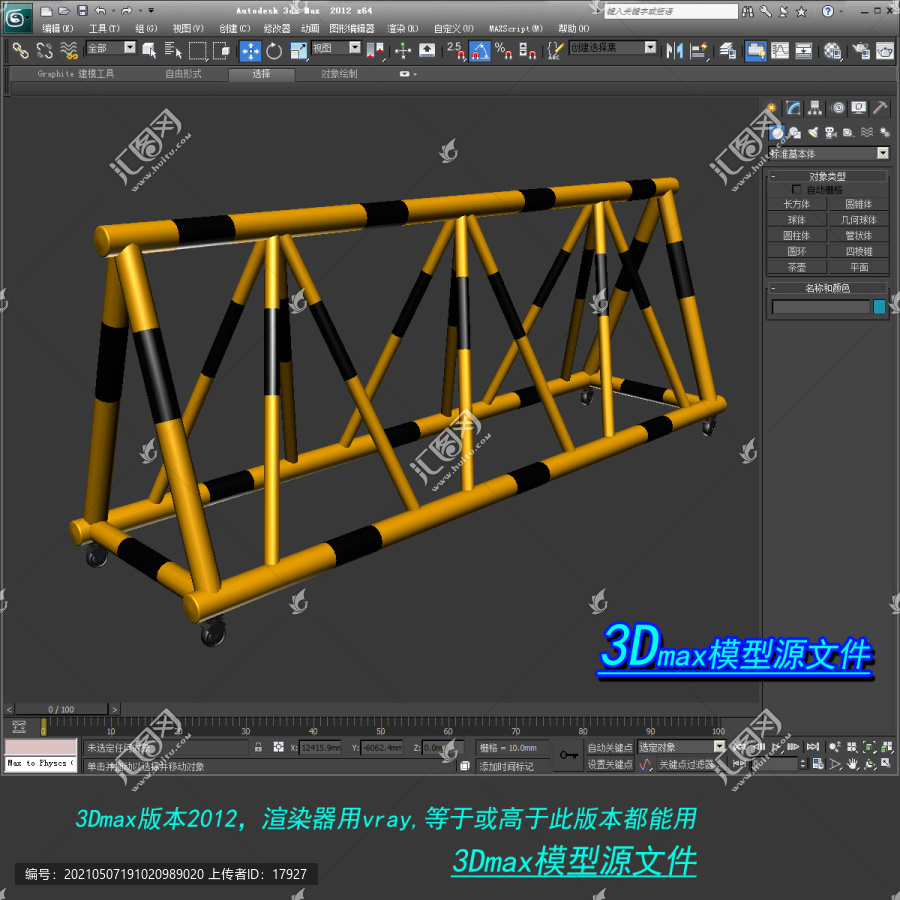The width and height of the screenshot is (900, 900).
Task: Open the 编辑(E) menu
Action: [x=58, y=28]
